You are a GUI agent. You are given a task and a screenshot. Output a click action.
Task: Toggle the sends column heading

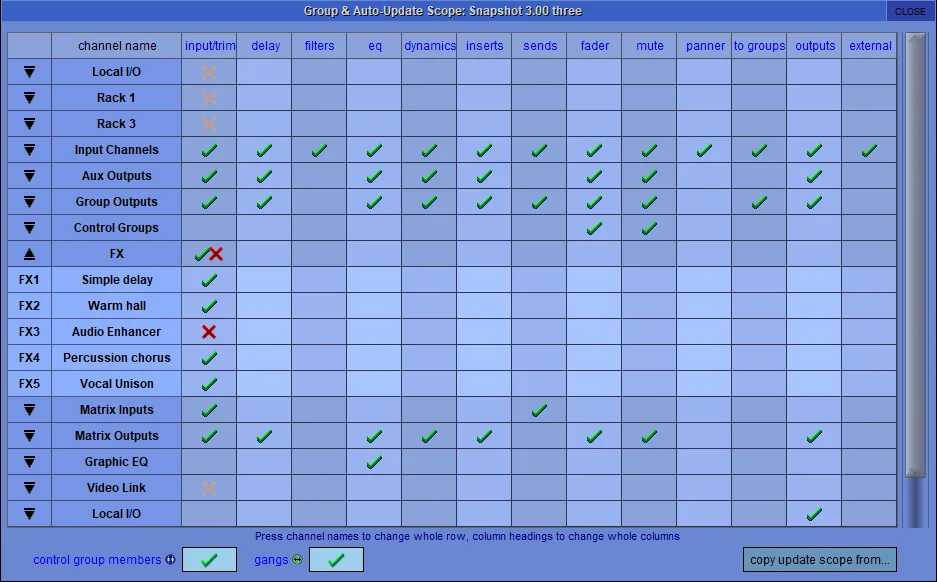pos(540,45)
